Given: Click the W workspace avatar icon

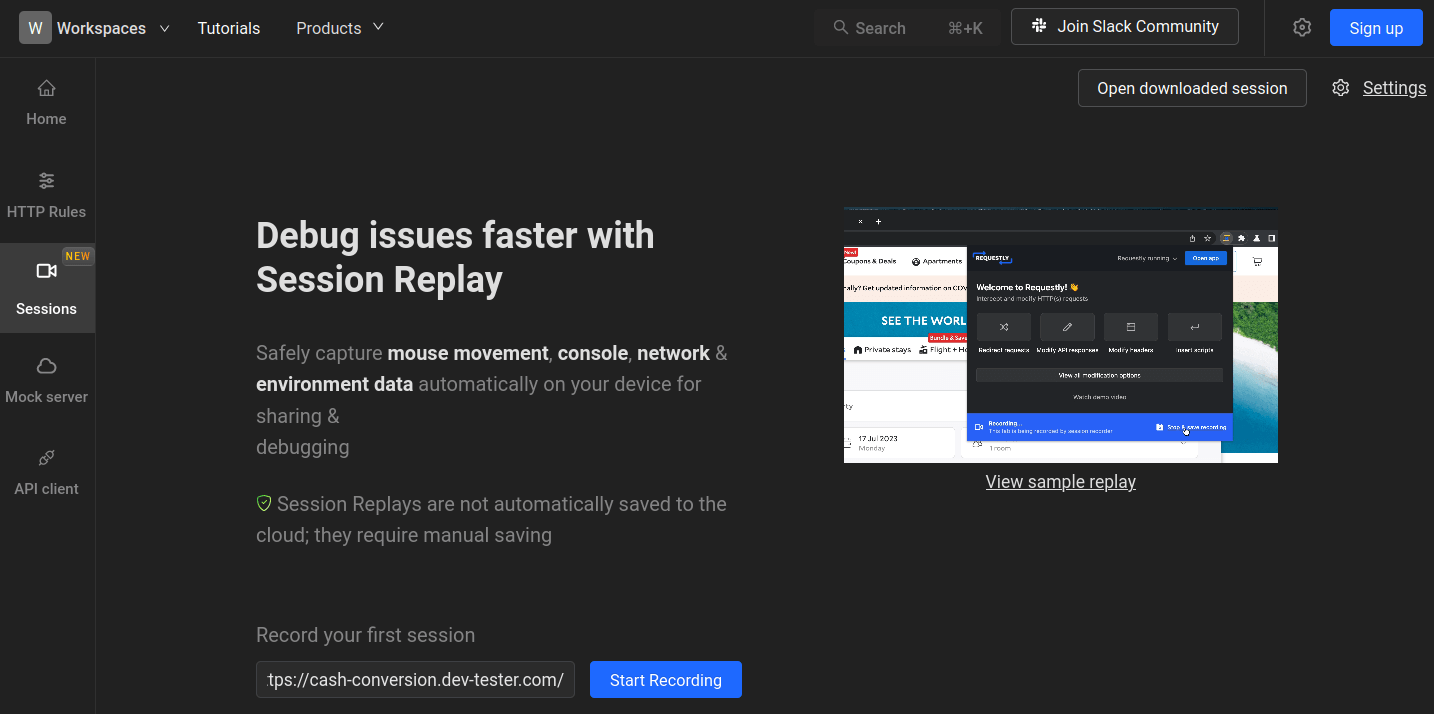Looking at the screenshot, I should (35, 28).
